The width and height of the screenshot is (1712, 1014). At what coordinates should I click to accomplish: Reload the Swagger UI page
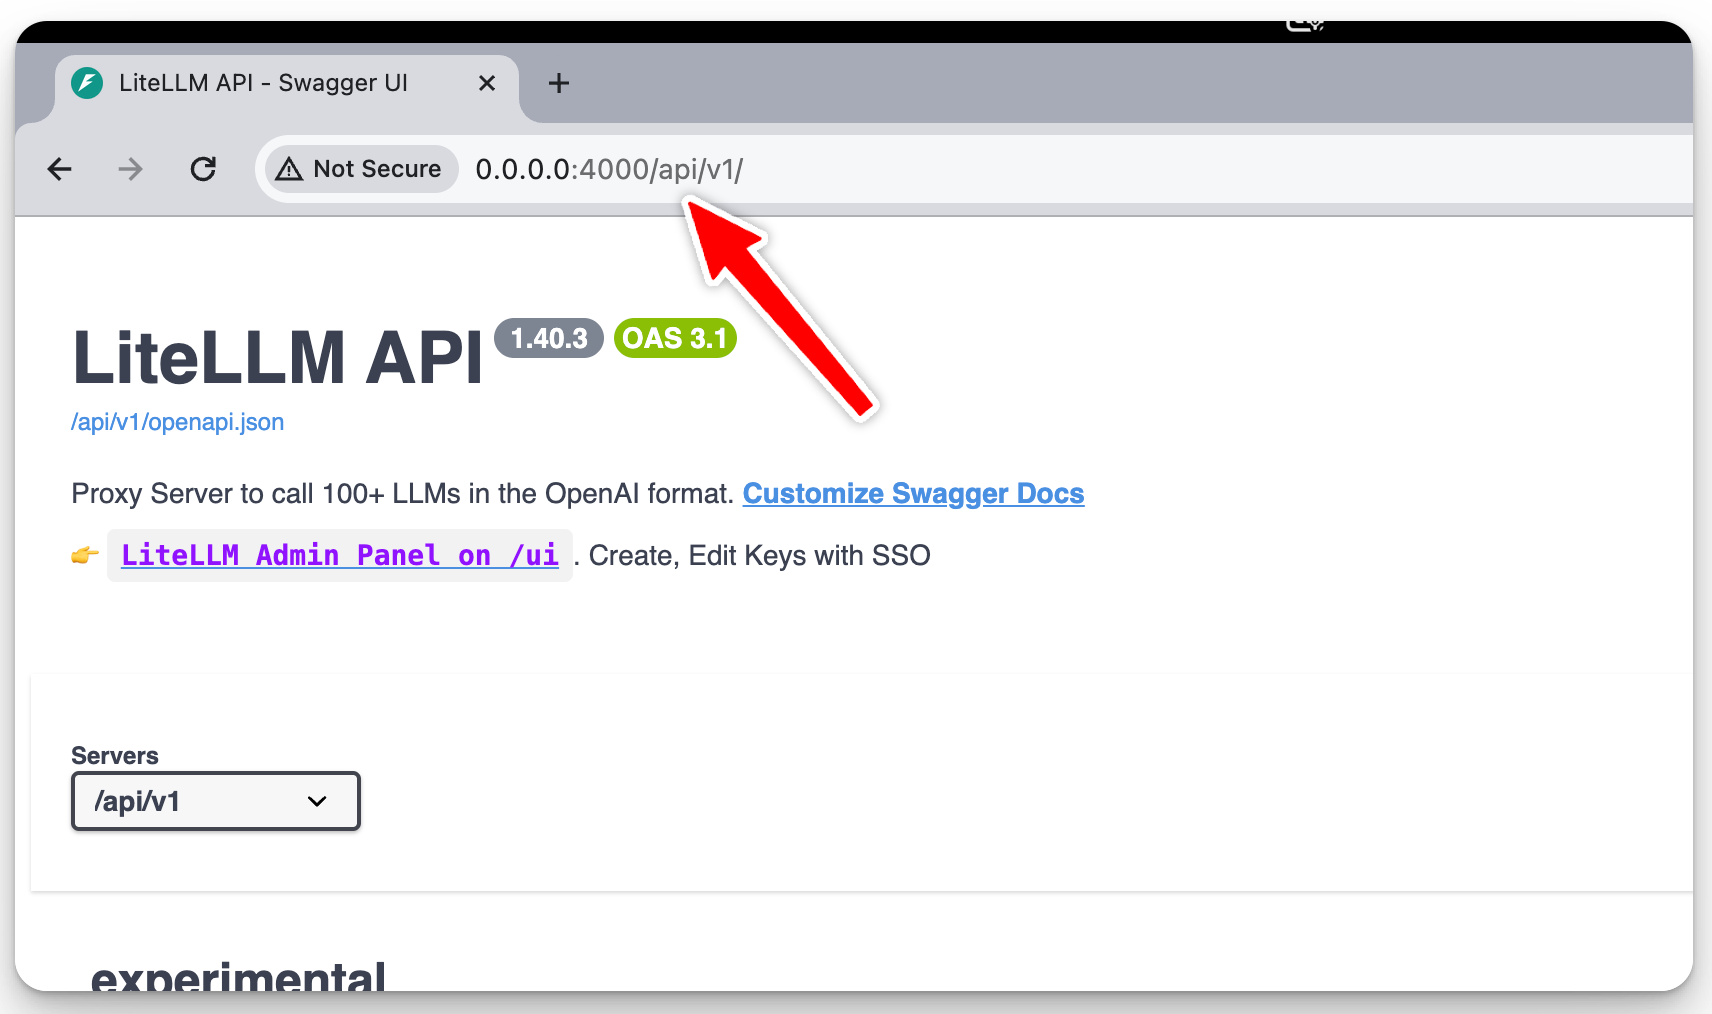click(203, 169)
